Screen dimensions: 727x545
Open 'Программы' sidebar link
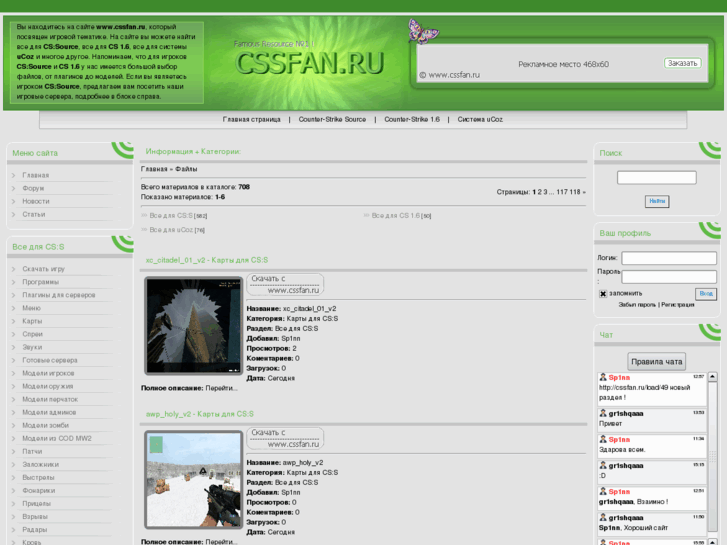[41, 282]
